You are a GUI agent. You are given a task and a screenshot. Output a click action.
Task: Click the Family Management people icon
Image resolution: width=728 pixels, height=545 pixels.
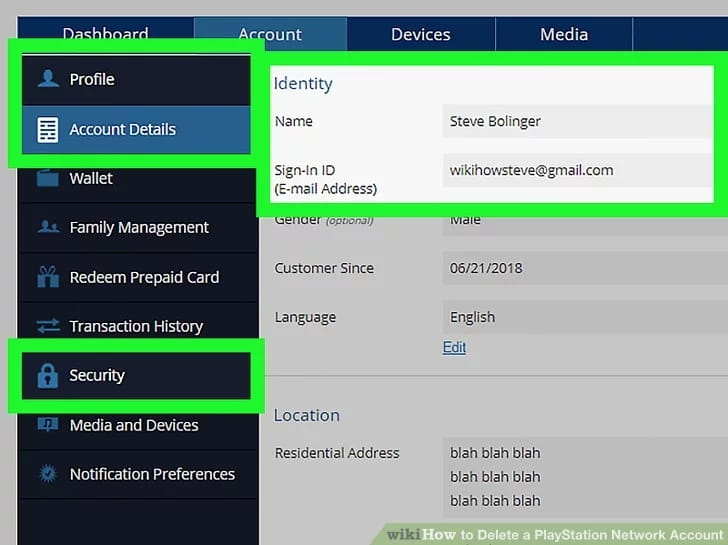pos(47,227)
